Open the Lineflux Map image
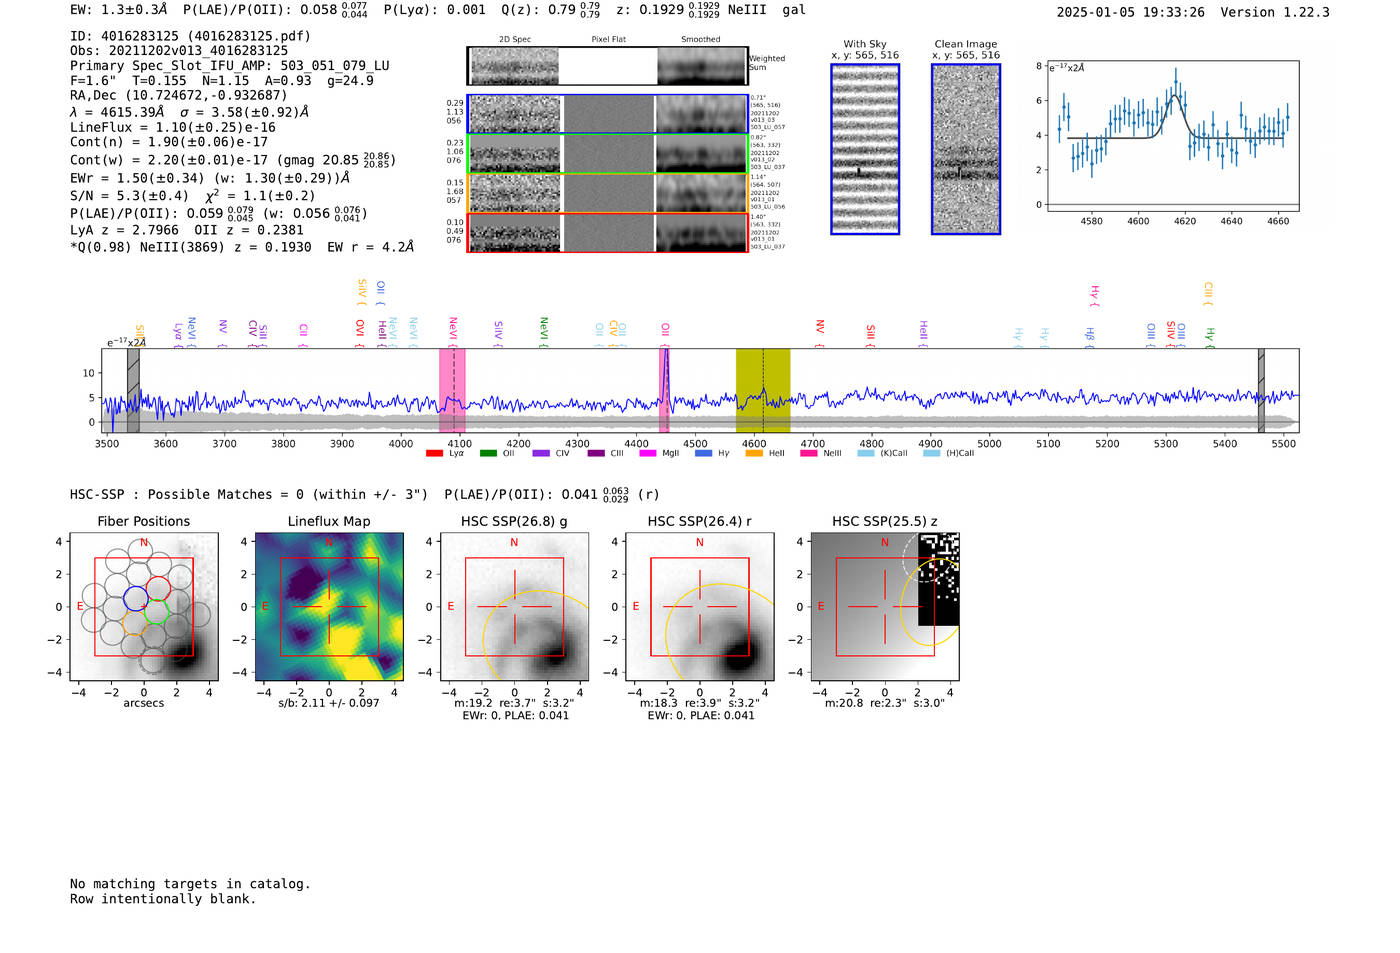The height and width of the screenshot is (953, 1400). pos(329,607)
